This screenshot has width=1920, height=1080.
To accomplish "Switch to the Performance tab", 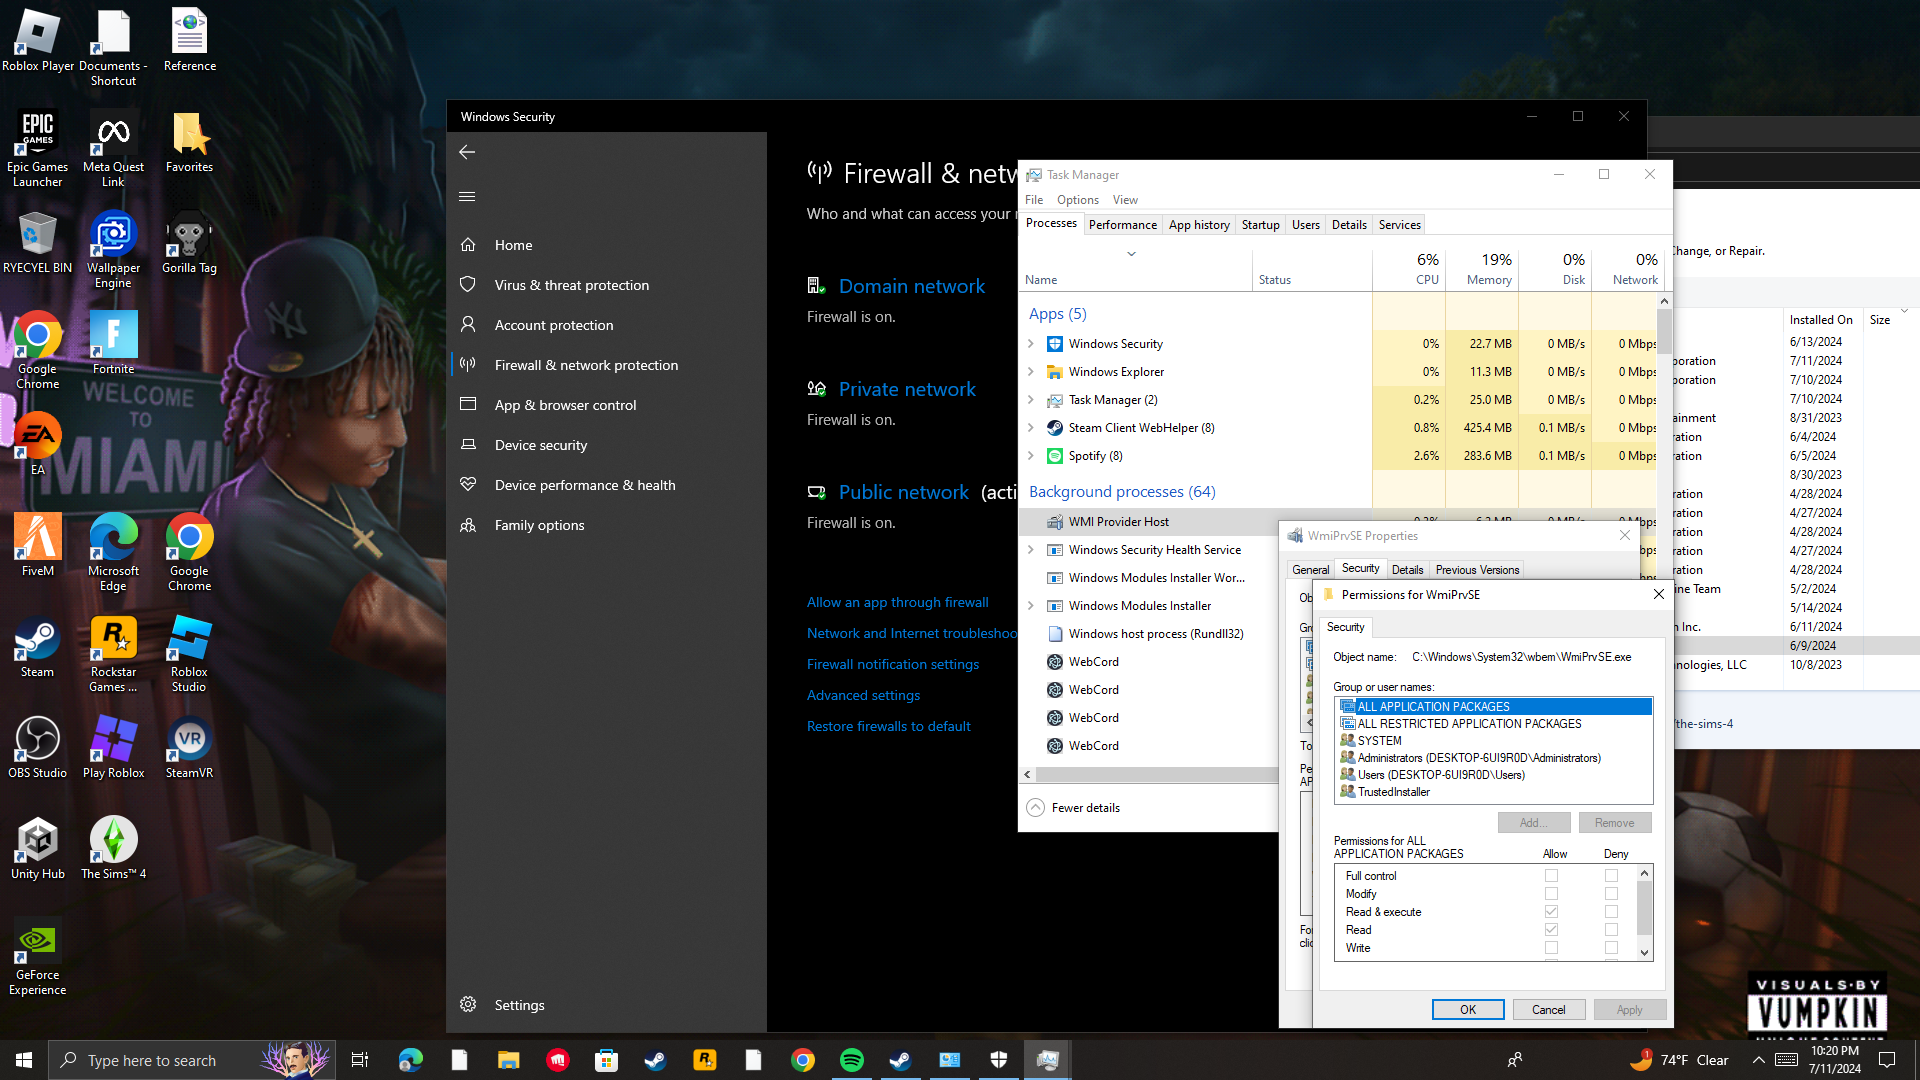I will coord(1122,225).
